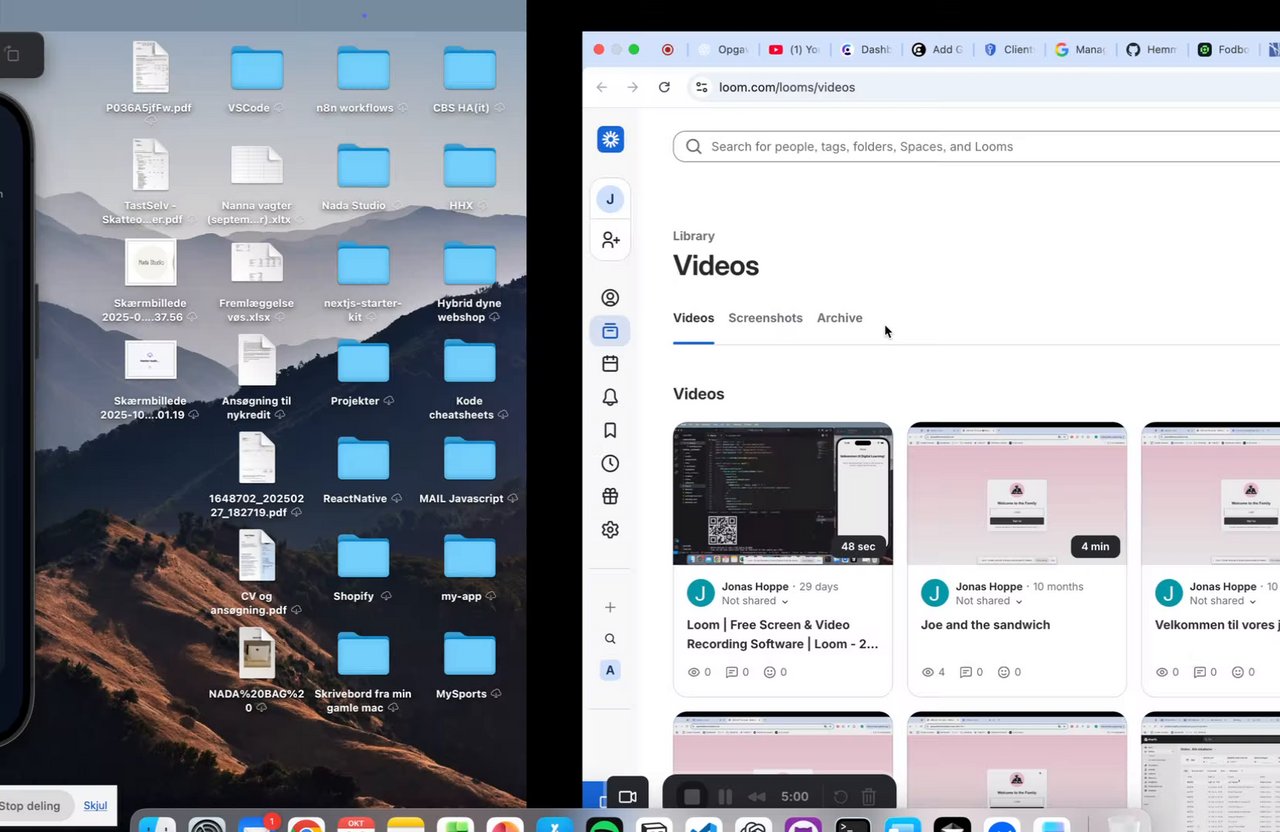Open the 4 min video thumbnail

coord(1017,494)
